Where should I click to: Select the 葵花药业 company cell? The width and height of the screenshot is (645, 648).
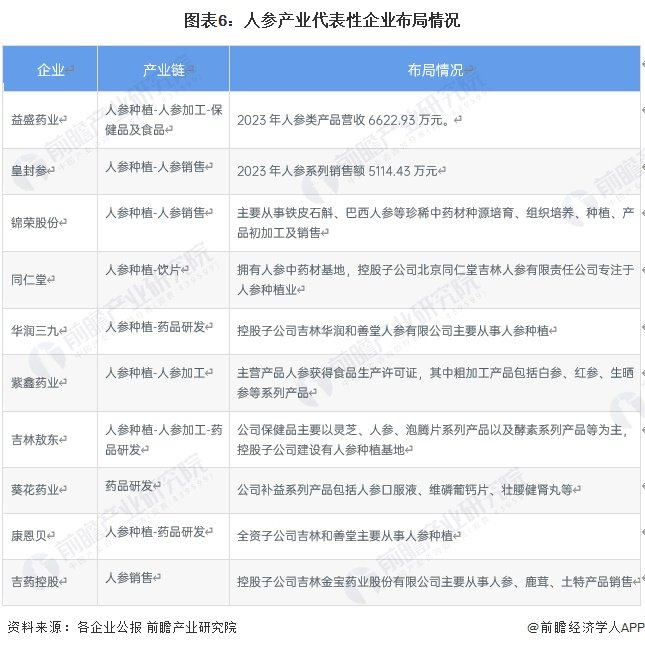click(50, 491)
